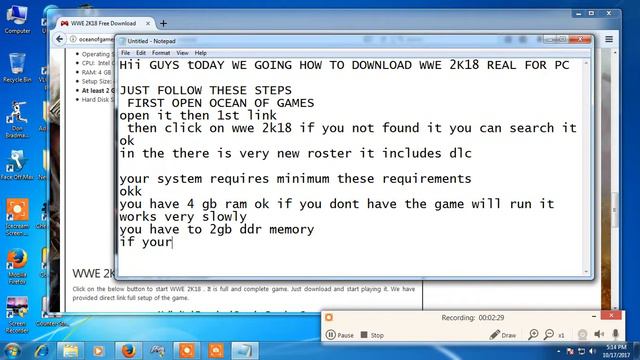Open the Notepad Edit menu
The width and height of the screenshot is (640, 360).
[x=141, y=53]
